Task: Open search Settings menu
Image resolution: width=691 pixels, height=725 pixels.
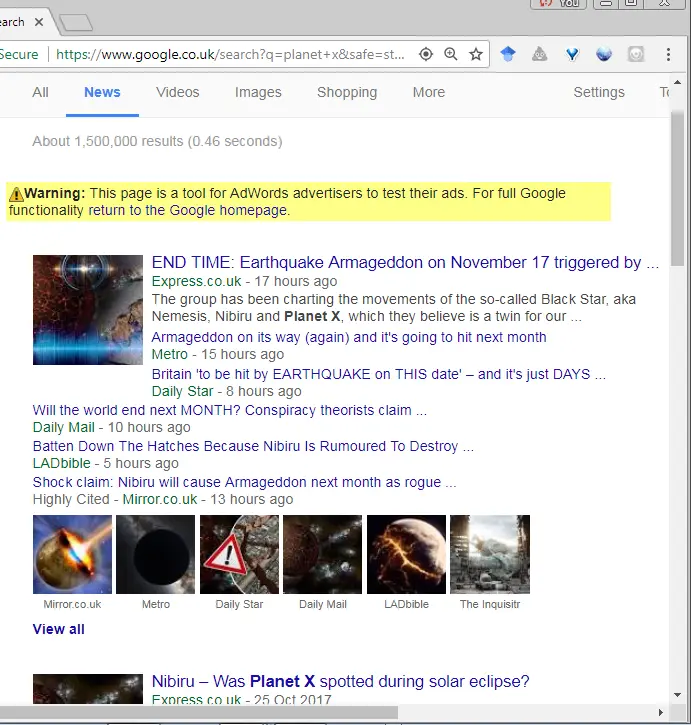Action: point(599,92)
